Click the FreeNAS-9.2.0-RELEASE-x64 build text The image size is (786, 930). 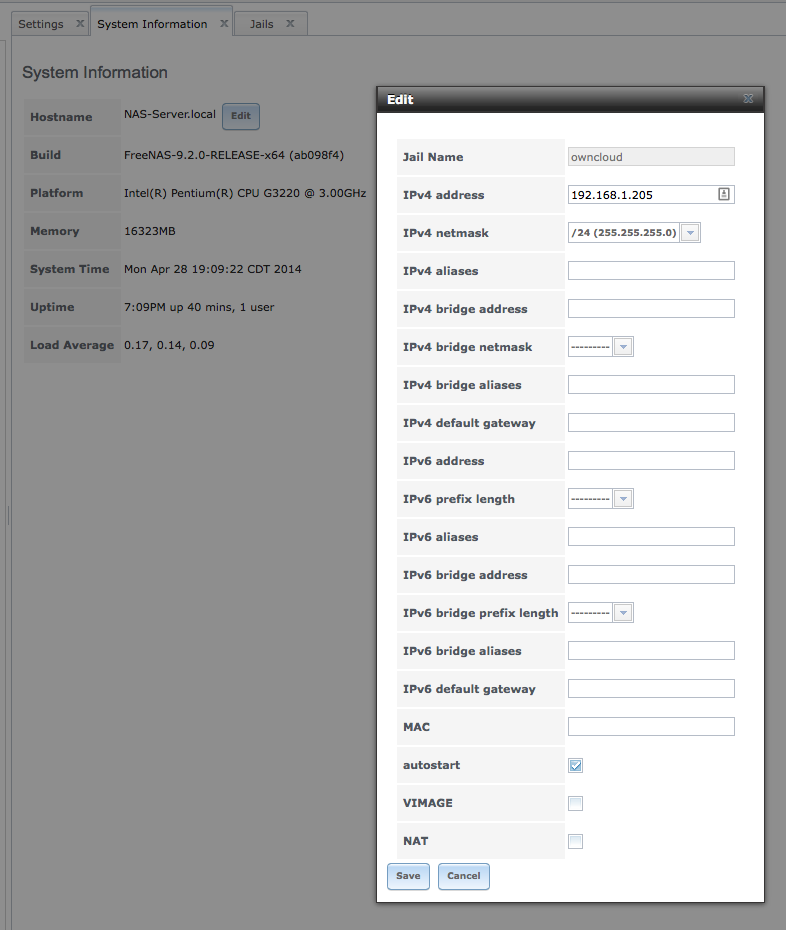pyautogui.click(x=234, y=155)
